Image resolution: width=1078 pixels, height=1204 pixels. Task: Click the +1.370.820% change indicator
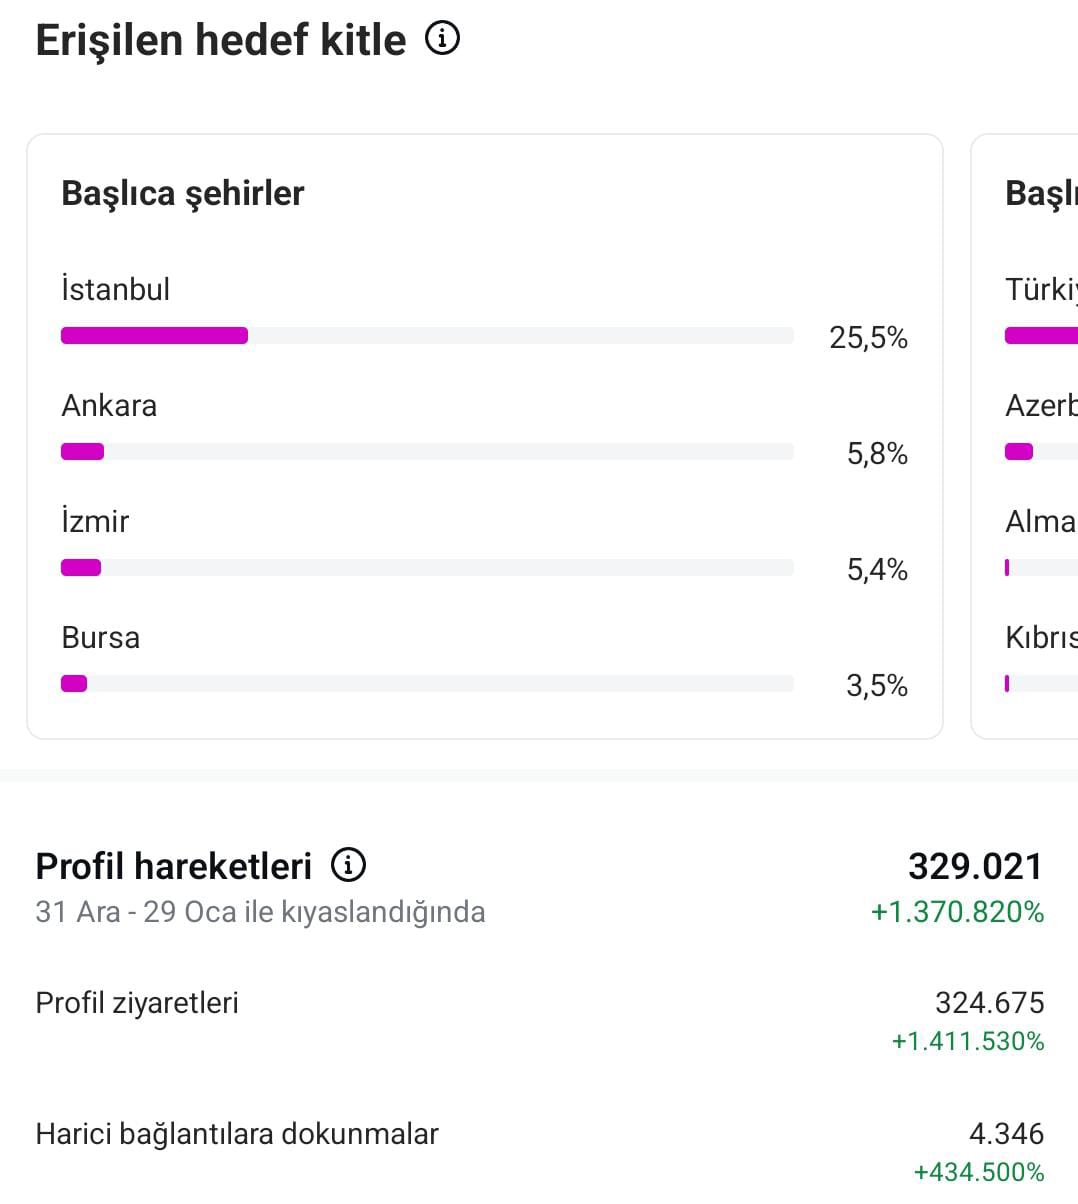point(958,912)
